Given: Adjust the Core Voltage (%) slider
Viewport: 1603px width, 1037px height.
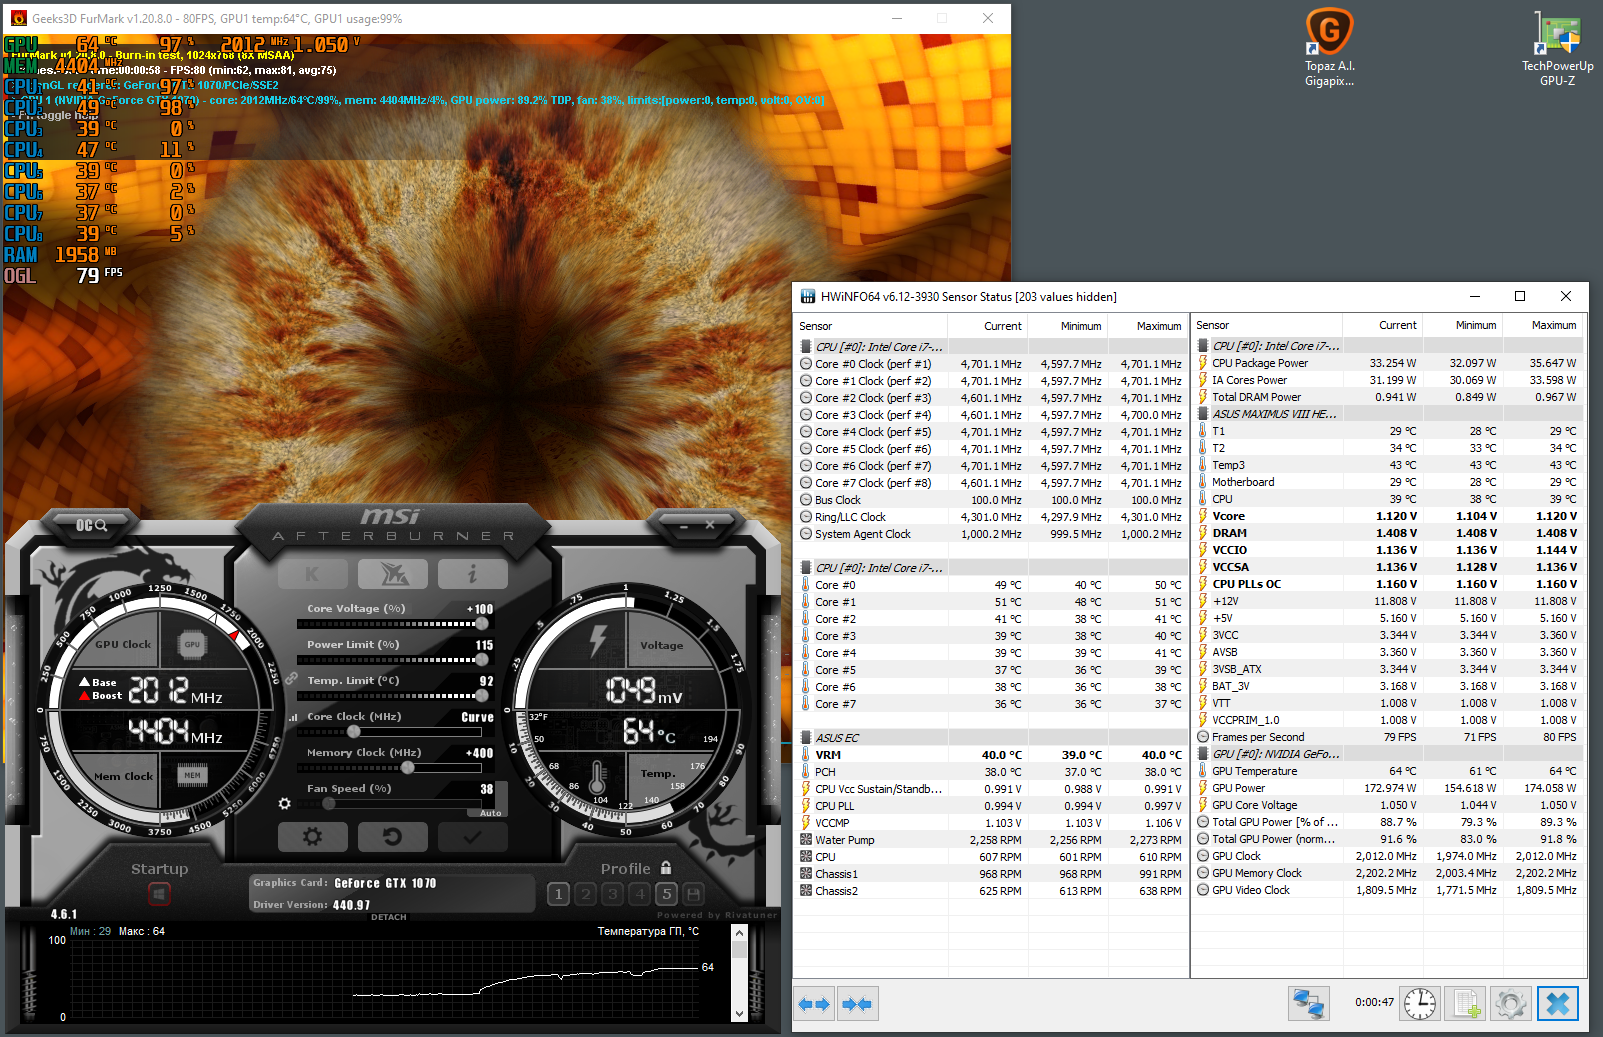Looking at the screenshot, I should (x=389, y=624).
